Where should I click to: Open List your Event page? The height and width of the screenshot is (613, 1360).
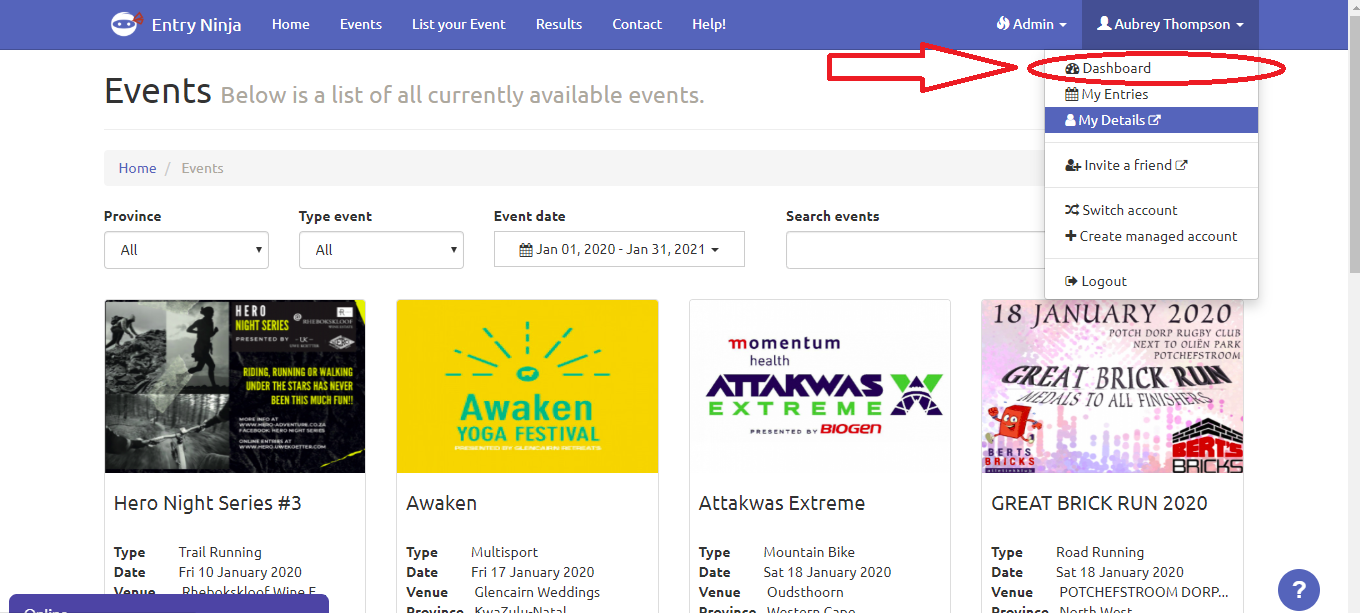[459, 24]
